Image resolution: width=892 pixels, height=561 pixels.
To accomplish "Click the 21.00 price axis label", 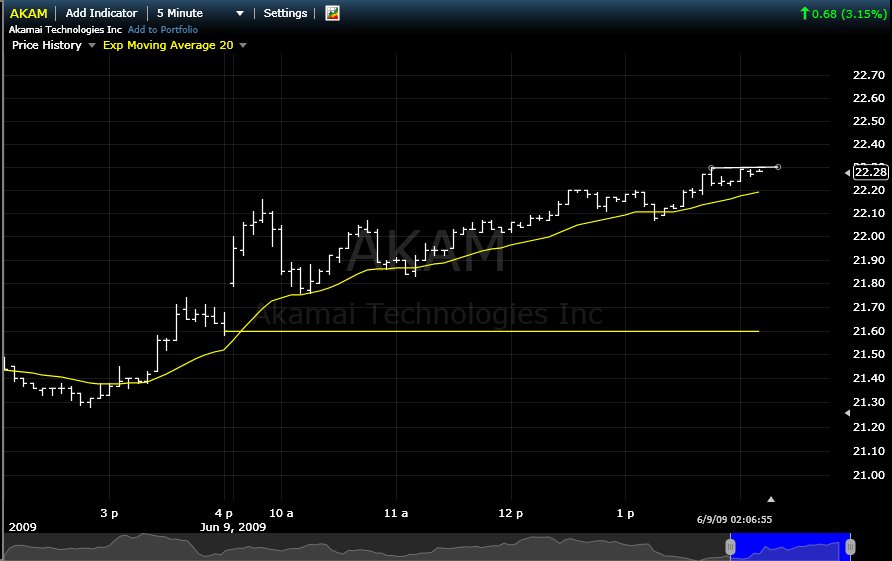I will tap(869, 475).
